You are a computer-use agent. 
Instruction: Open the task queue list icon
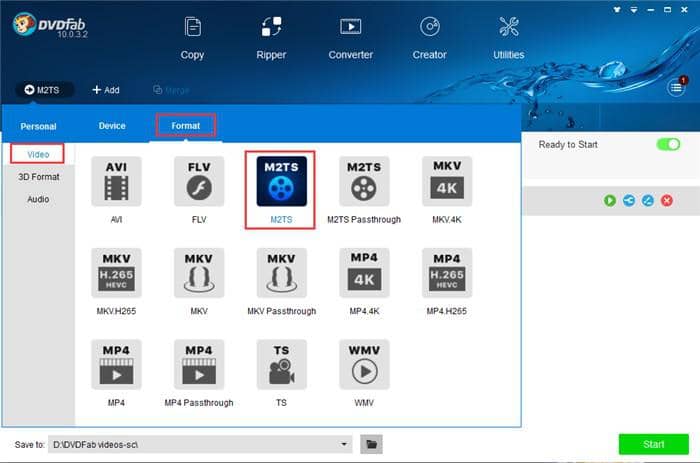coord(676,88)
